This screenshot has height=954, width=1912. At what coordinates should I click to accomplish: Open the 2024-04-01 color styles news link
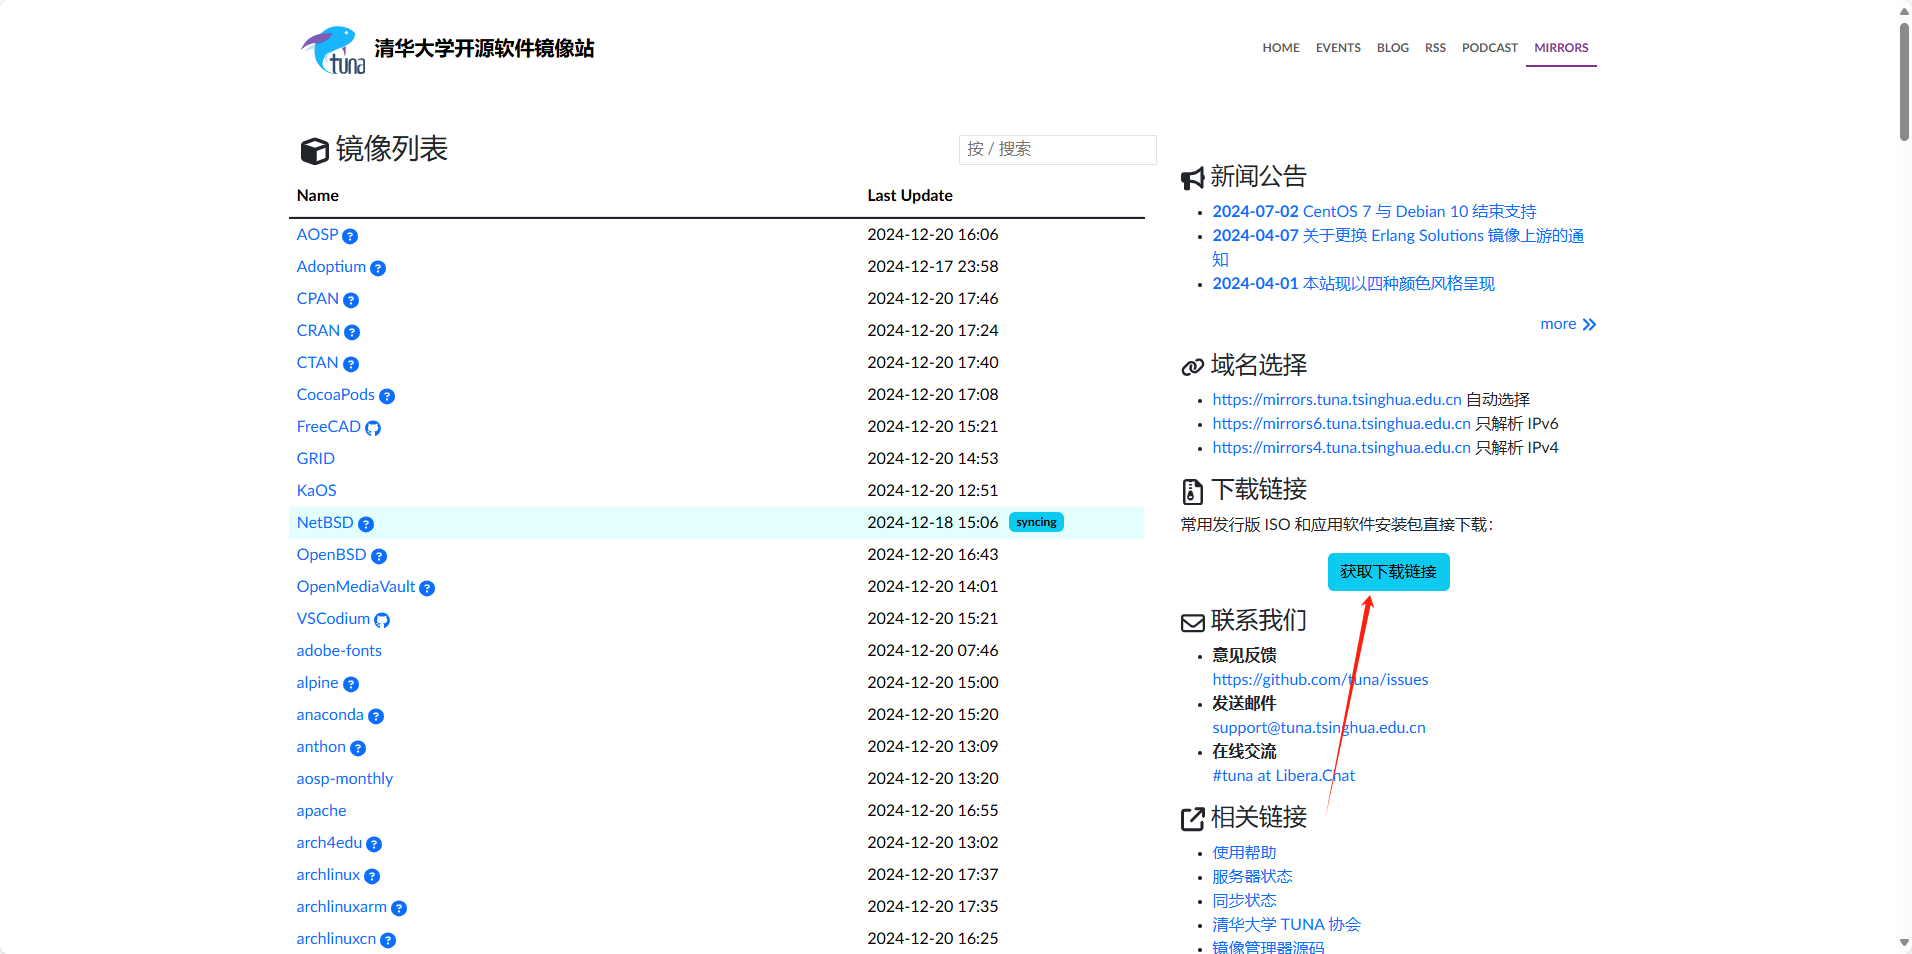(x=1353, y=284)
